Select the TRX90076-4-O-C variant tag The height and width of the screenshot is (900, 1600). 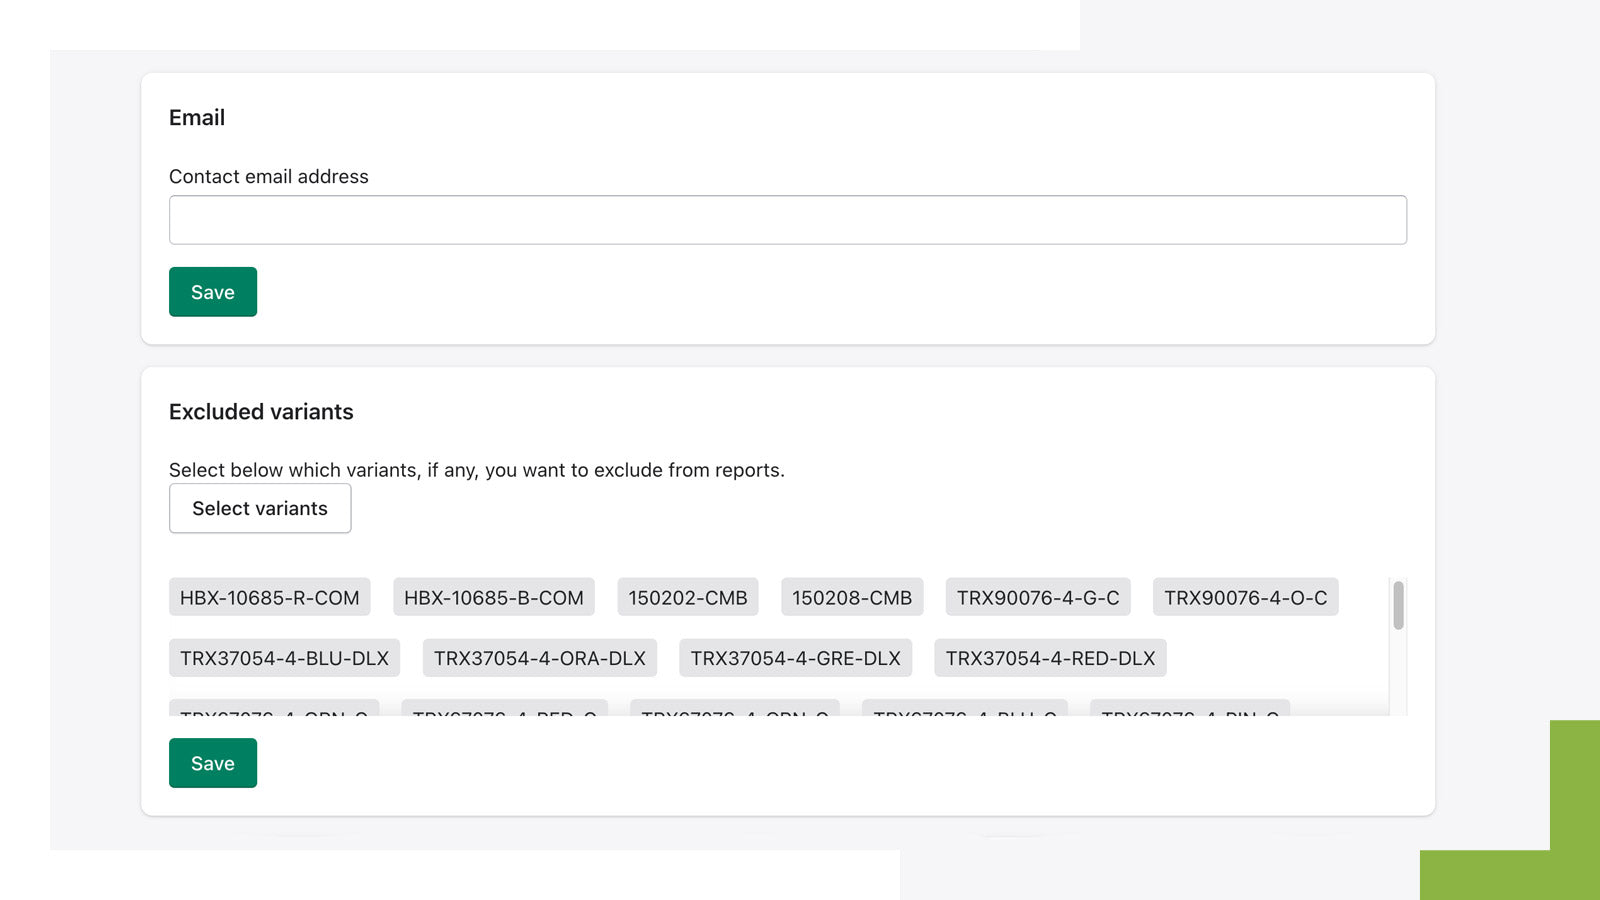click(x=1245, y=598)
